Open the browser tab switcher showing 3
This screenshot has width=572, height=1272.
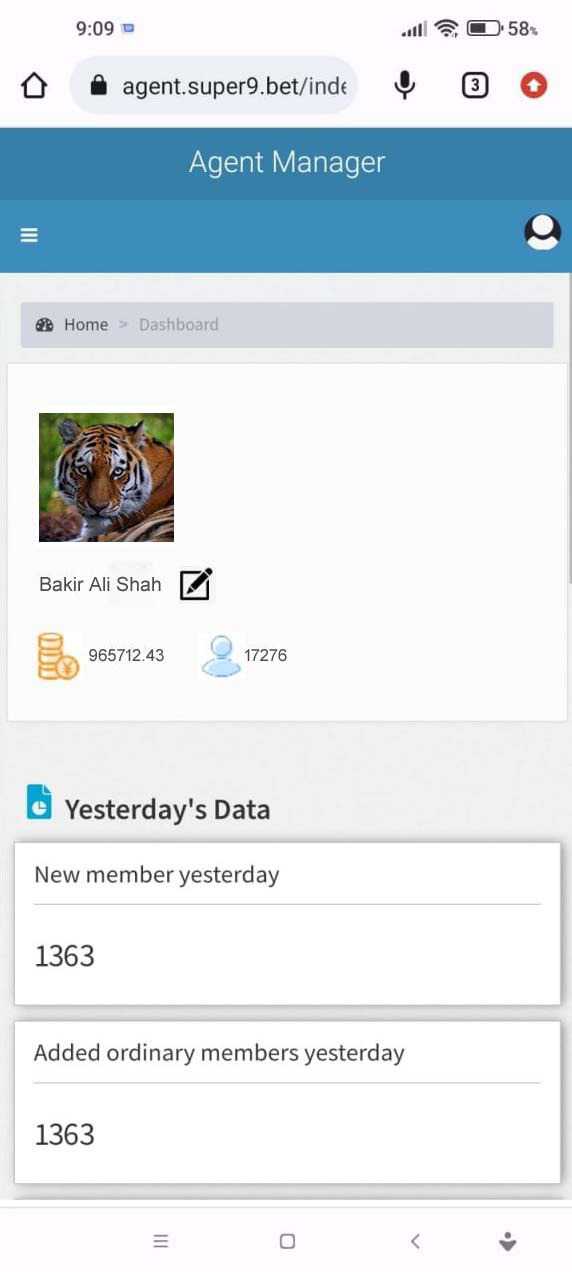coord(475,86)
